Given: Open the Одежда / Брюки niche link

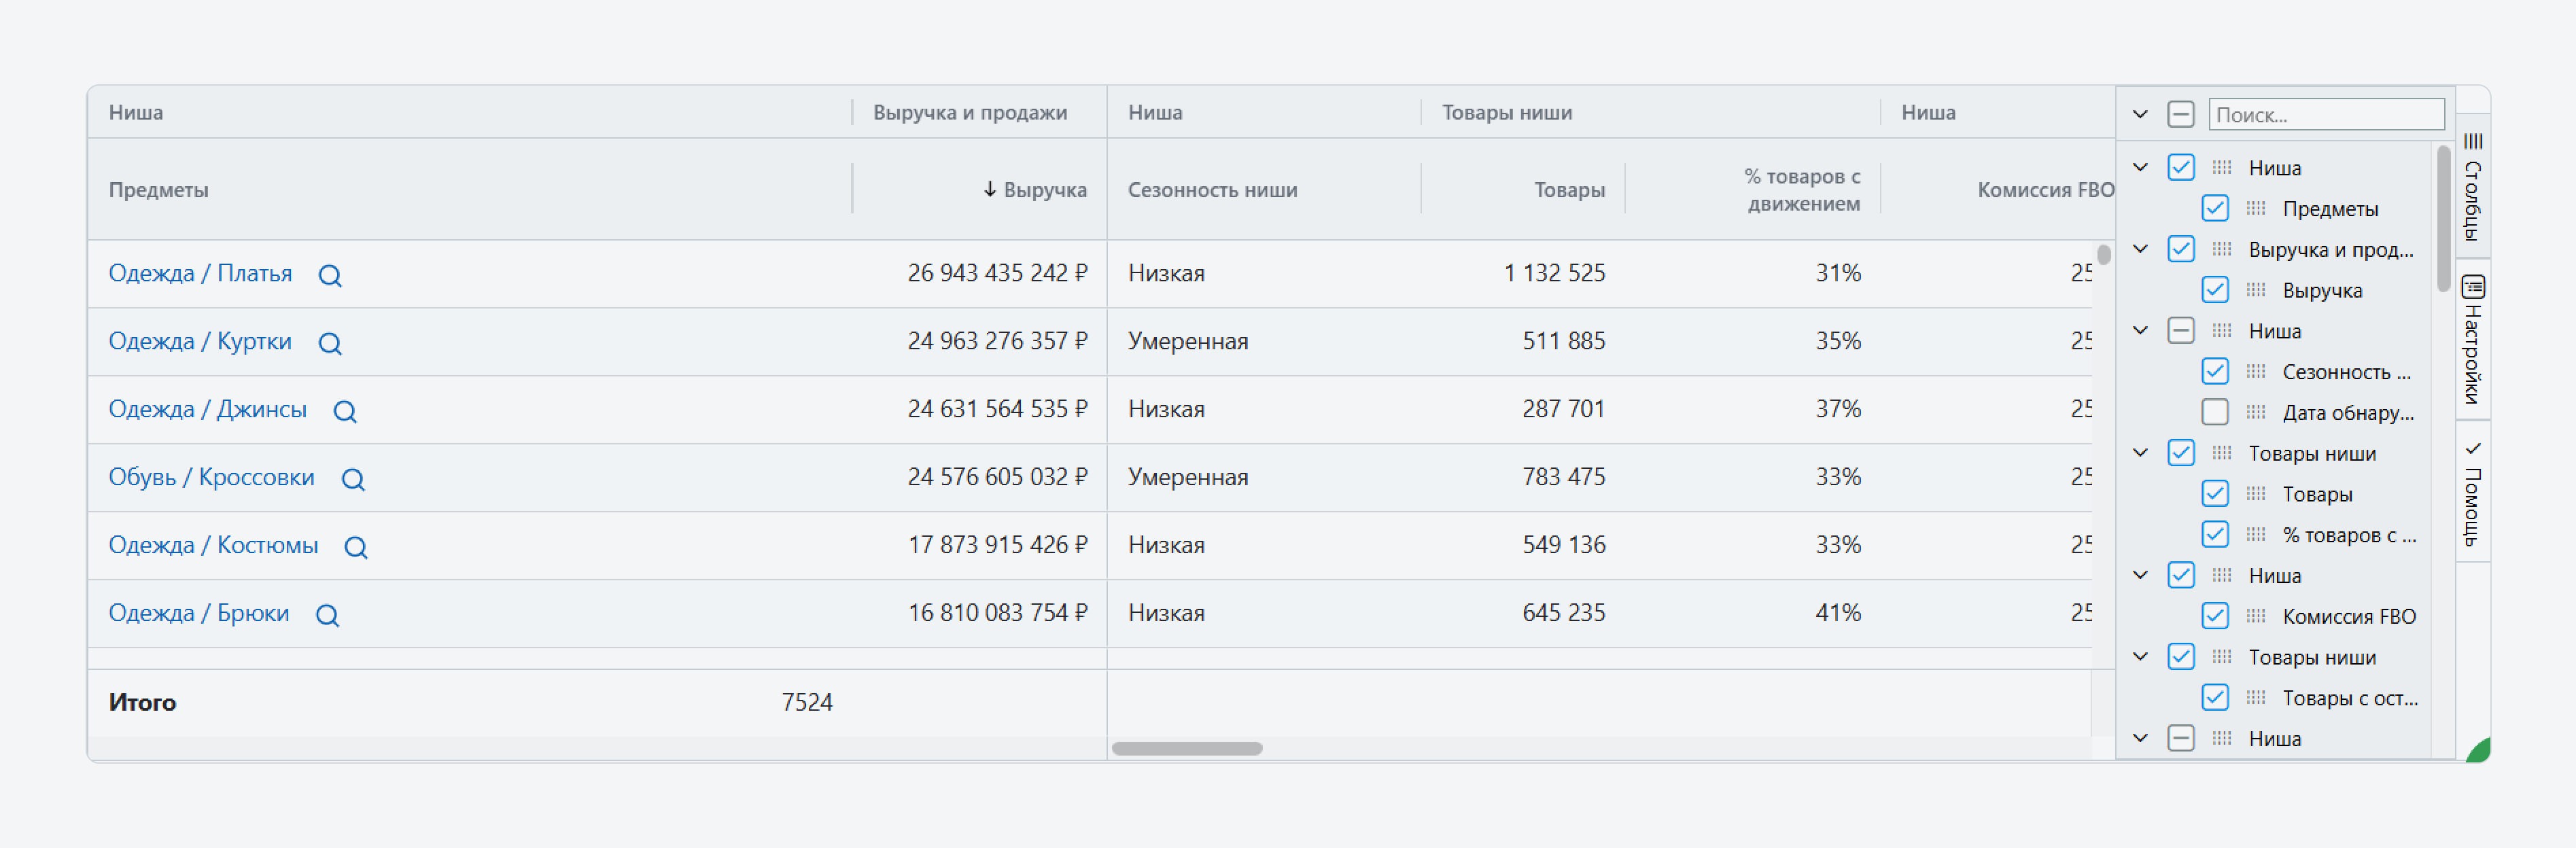Looking at the screenshot, I should 199,613.
